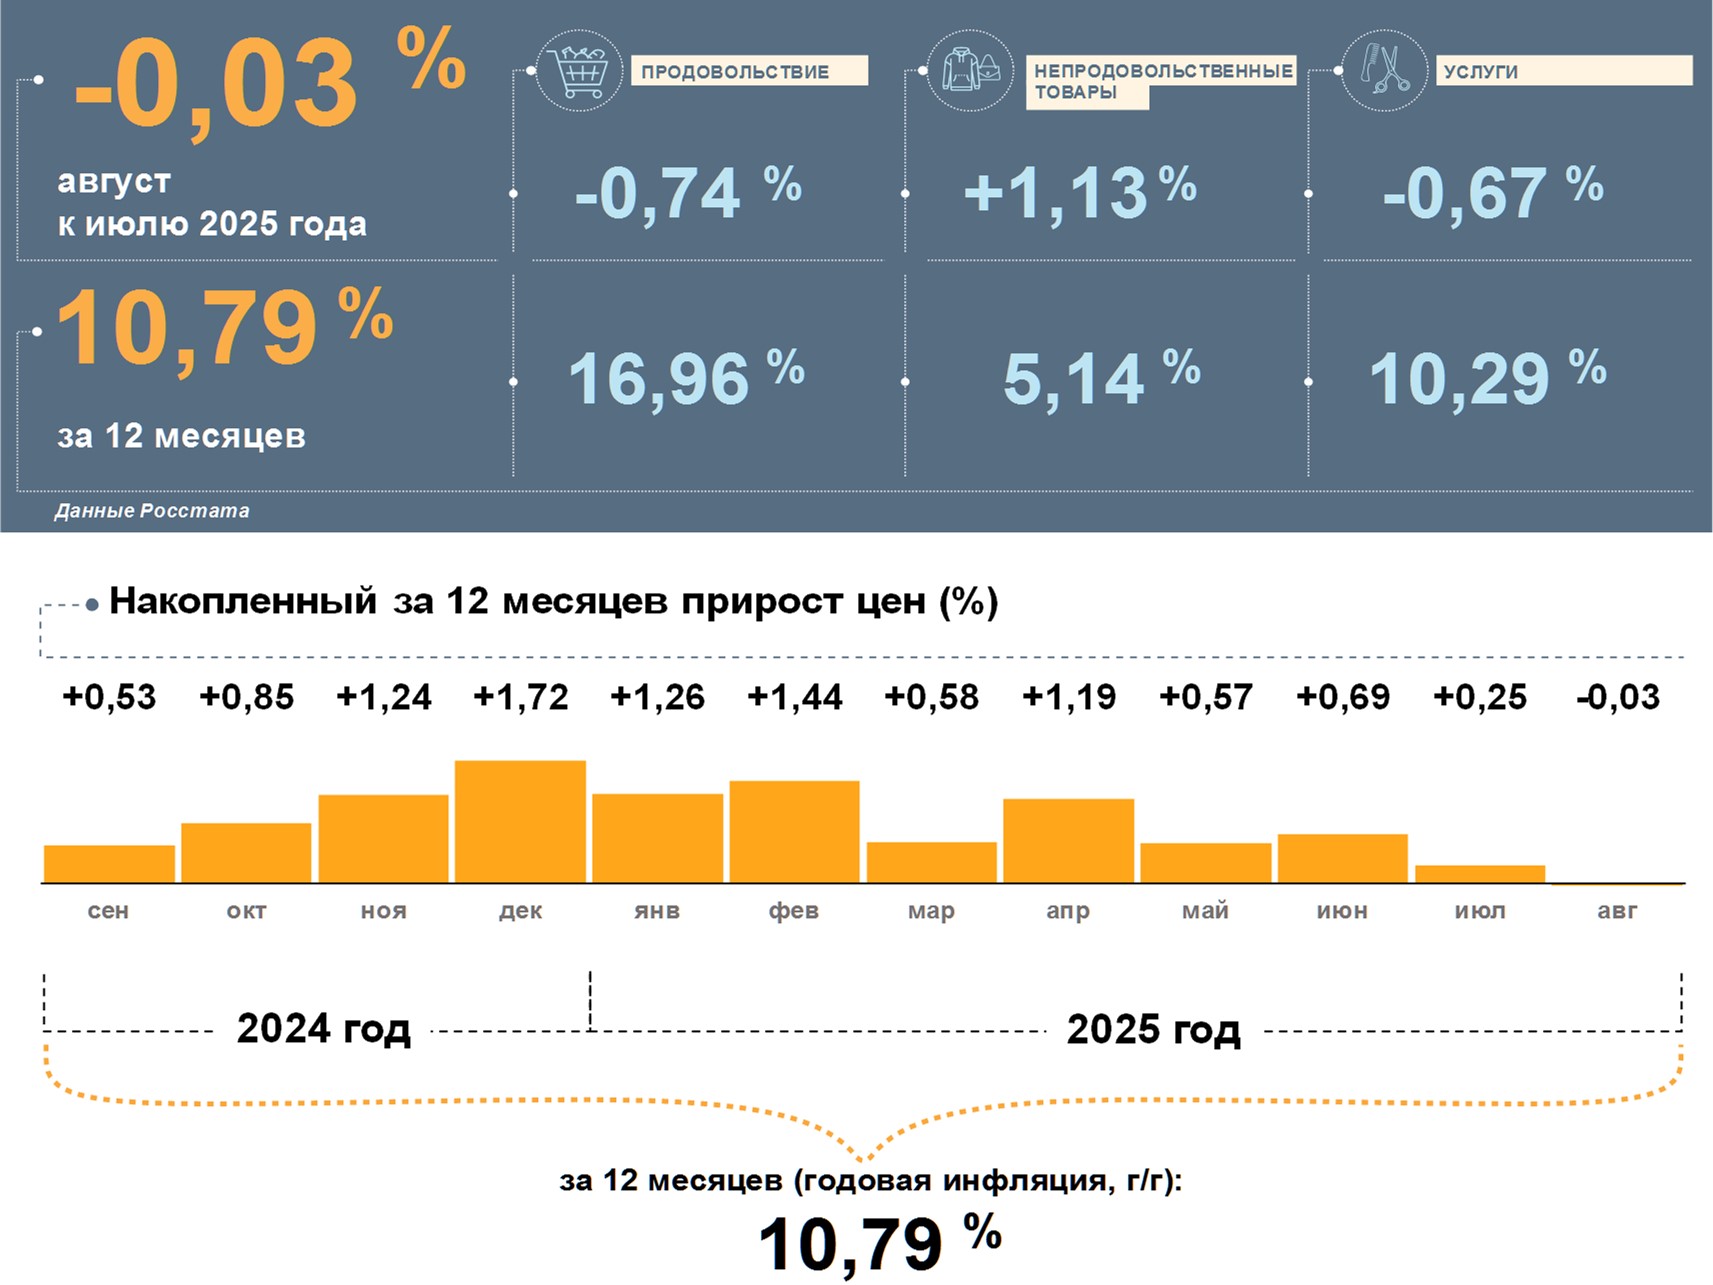Image resolution: width=1713 pixels, height=1285 pixels.
Task: Click the shopping cart food icon
Action: coord(579,71)
